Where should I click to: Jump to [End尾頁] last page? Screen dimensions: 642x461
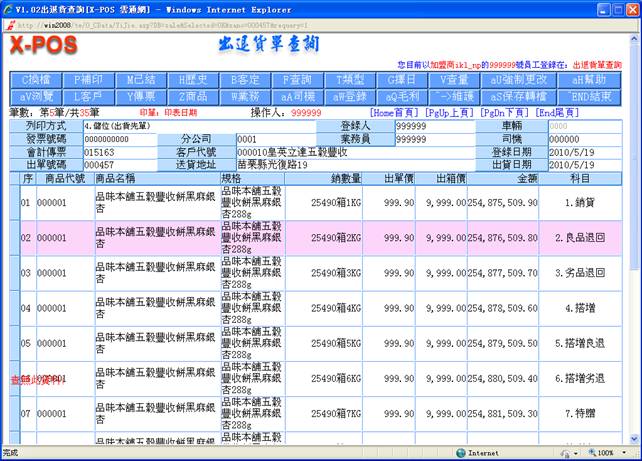point(558,113)
